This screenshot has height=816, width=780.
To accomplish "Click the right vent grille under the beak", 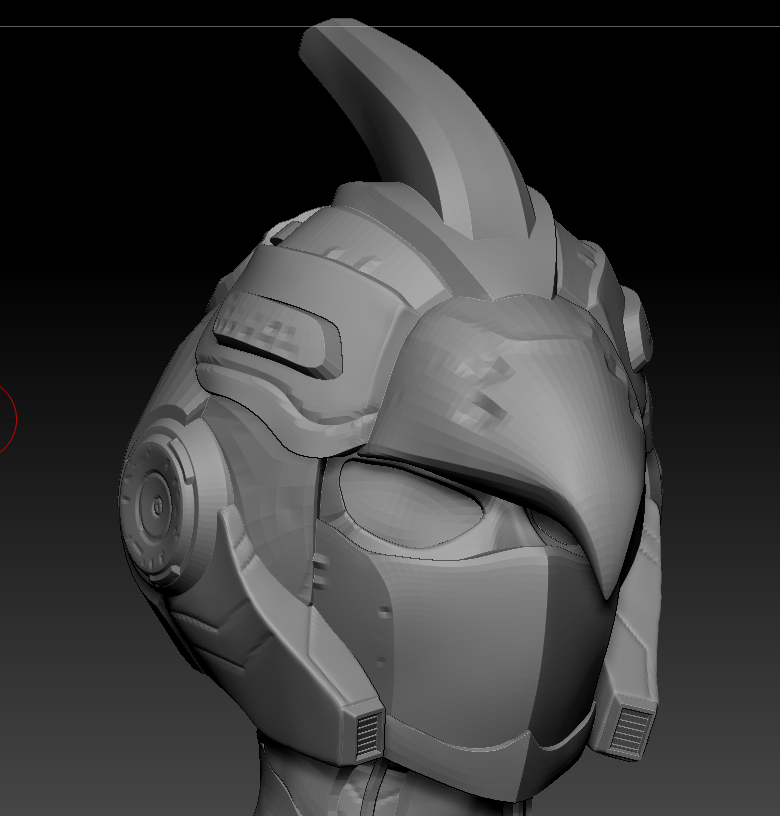I will coord(632,729).
